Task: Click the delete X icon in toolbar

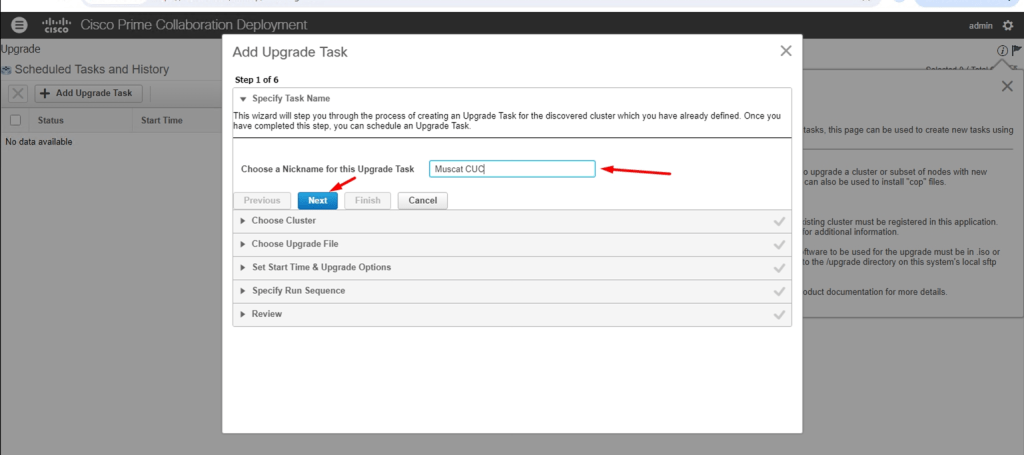Action: click(18, 93)
